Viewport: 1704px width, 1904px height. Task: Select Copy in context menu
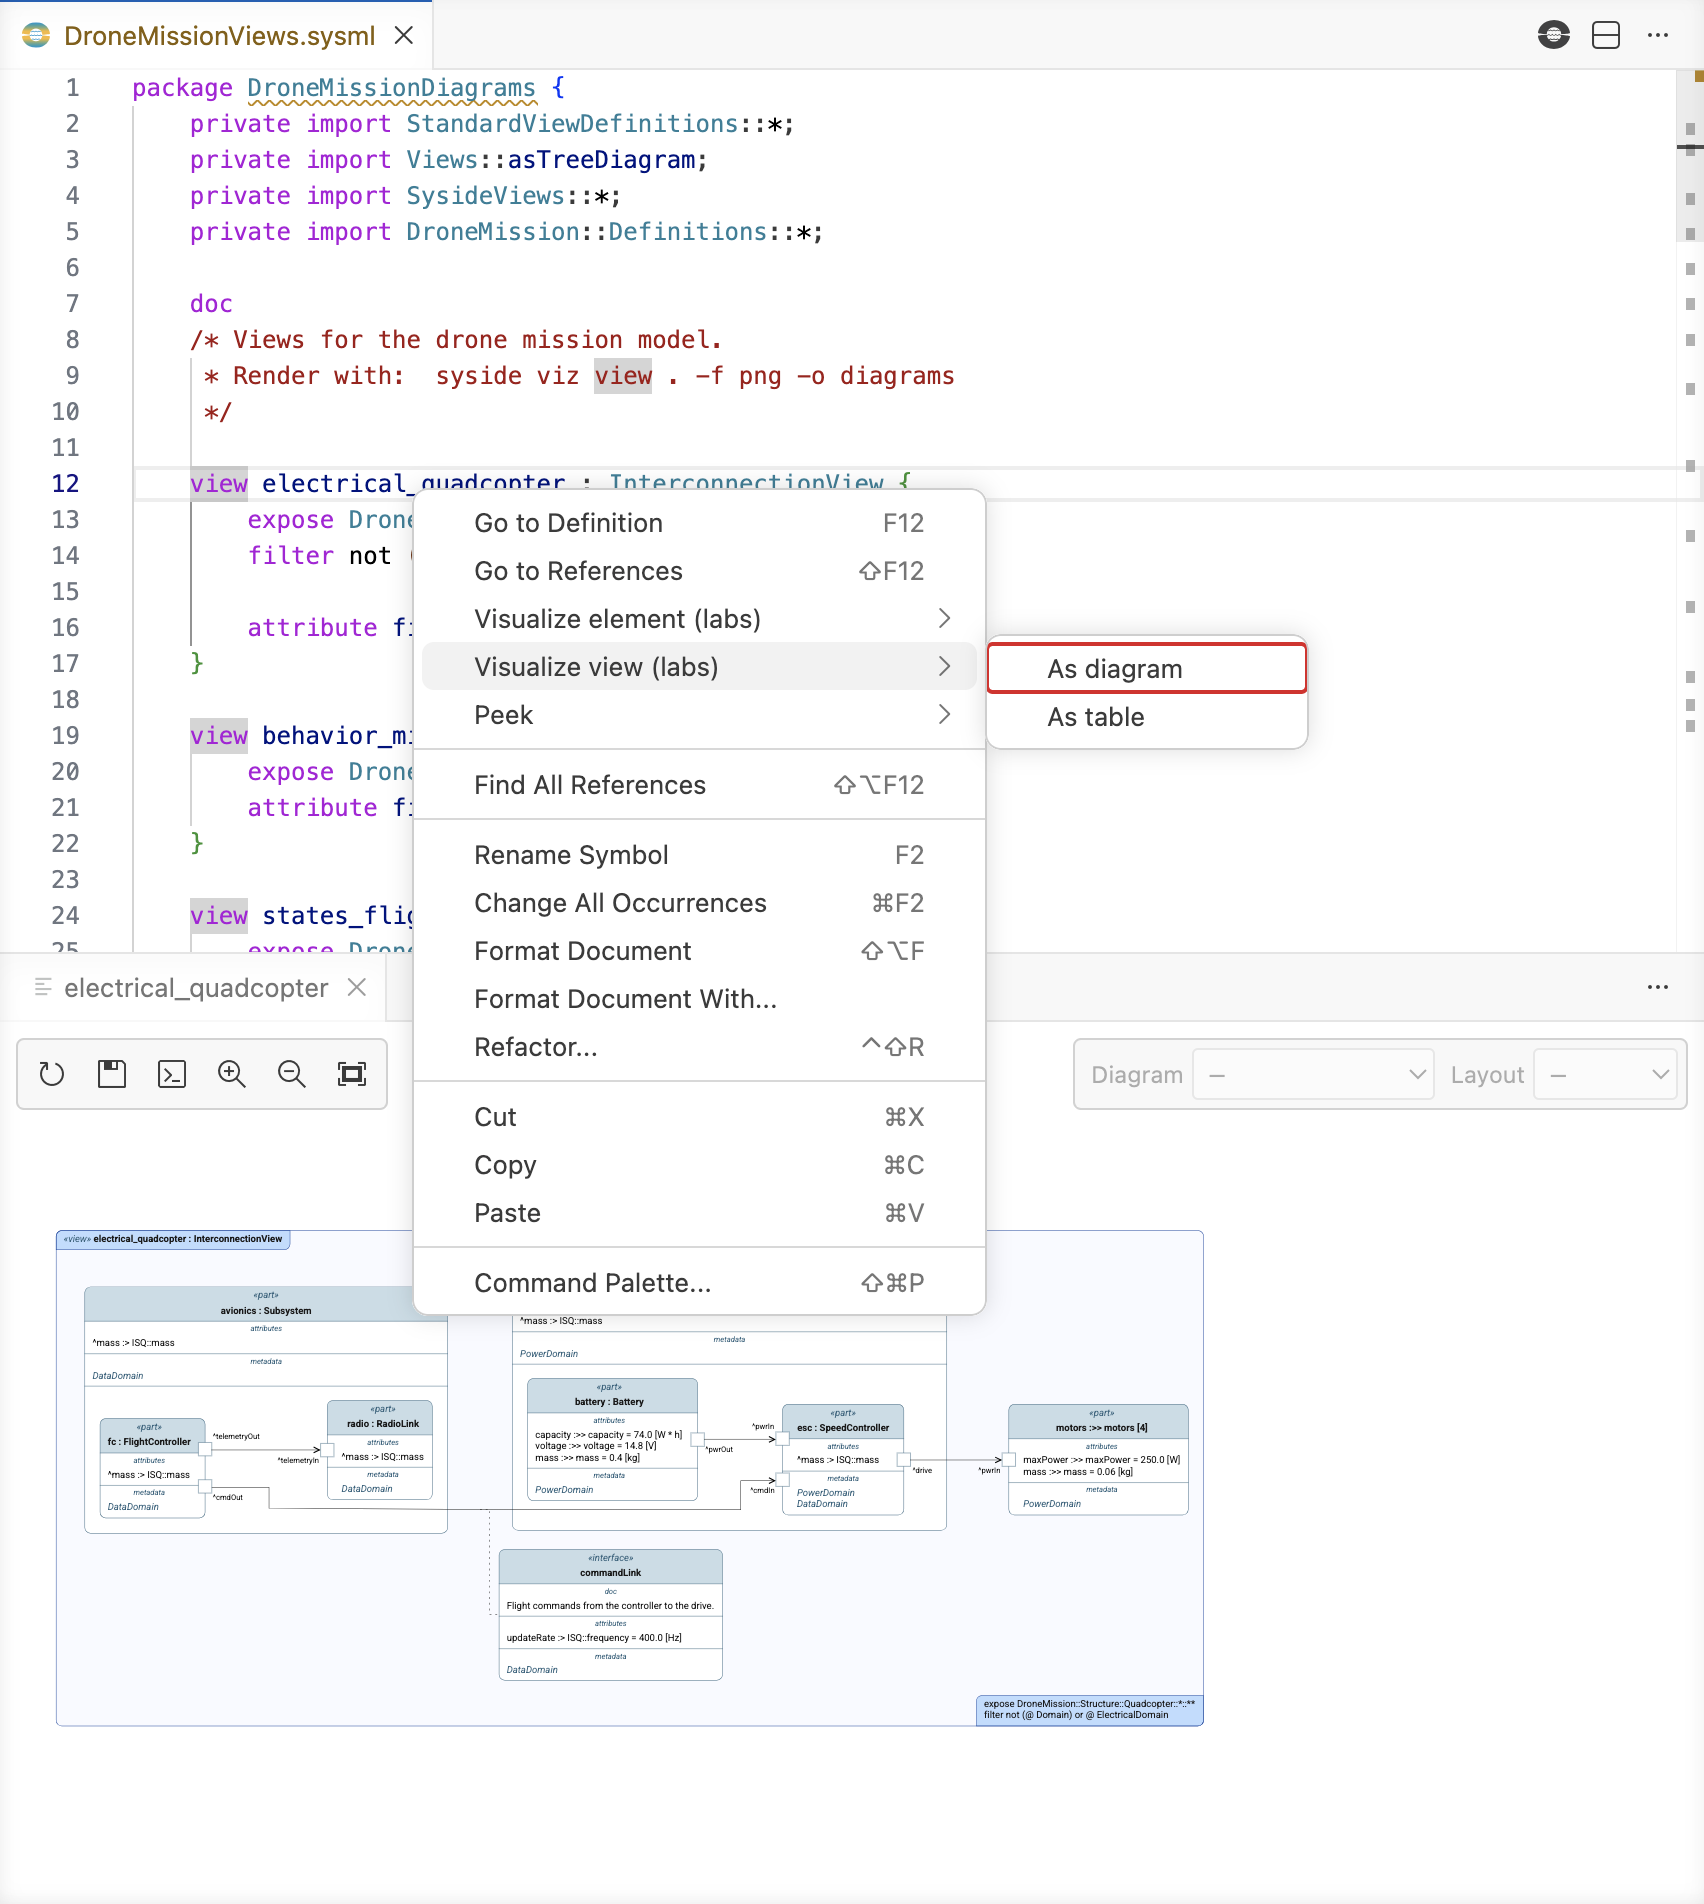(699, 1165)
